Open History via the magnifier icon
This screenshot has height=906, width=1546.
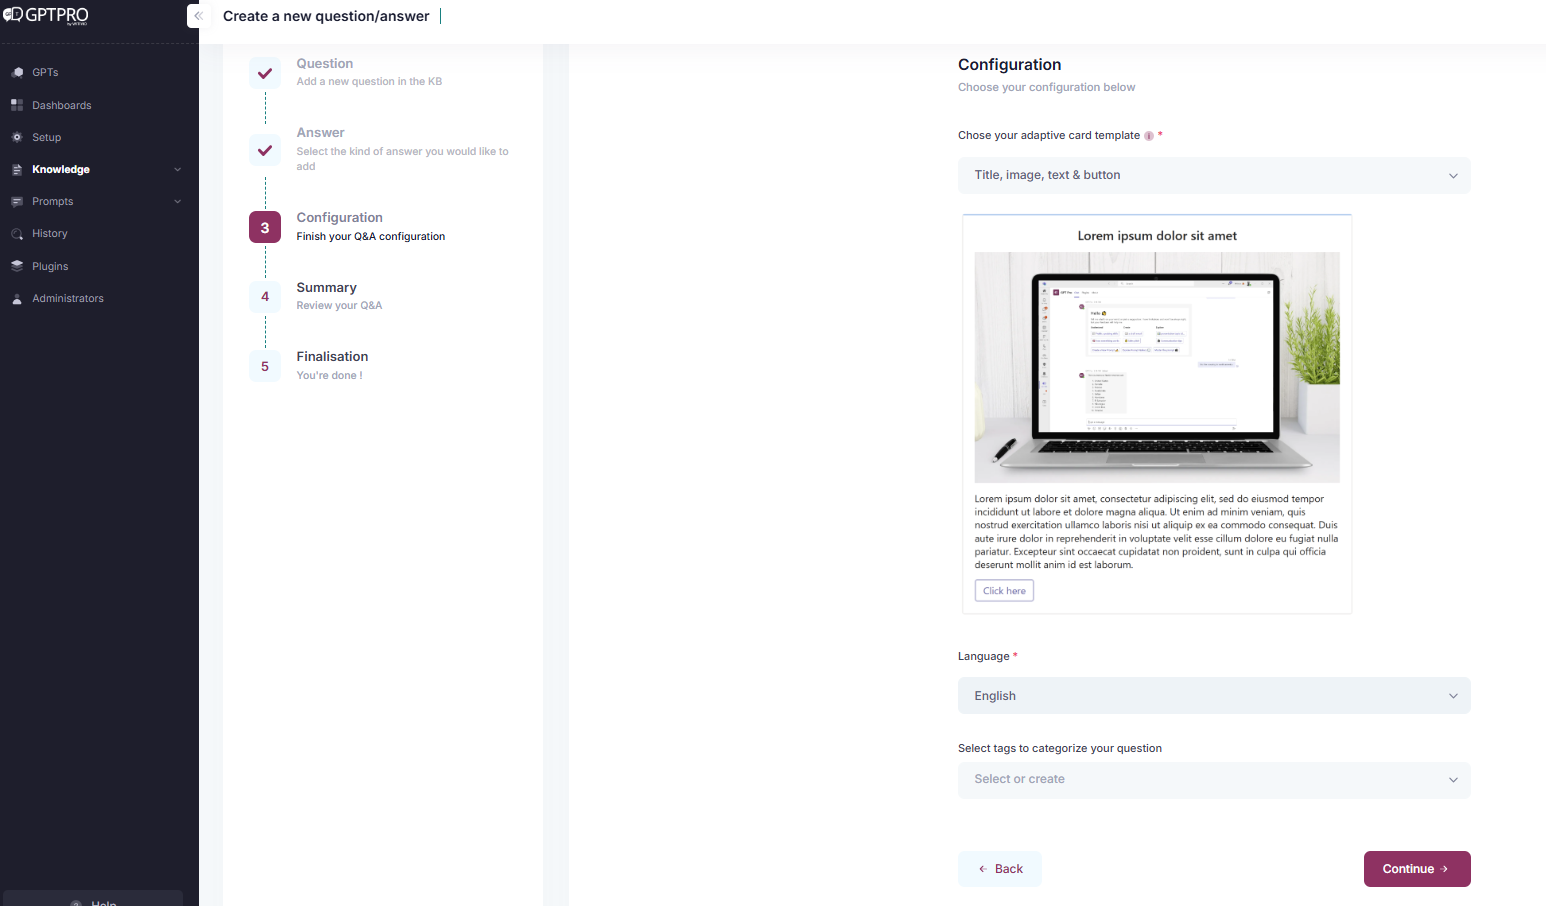tap(16, 233)
